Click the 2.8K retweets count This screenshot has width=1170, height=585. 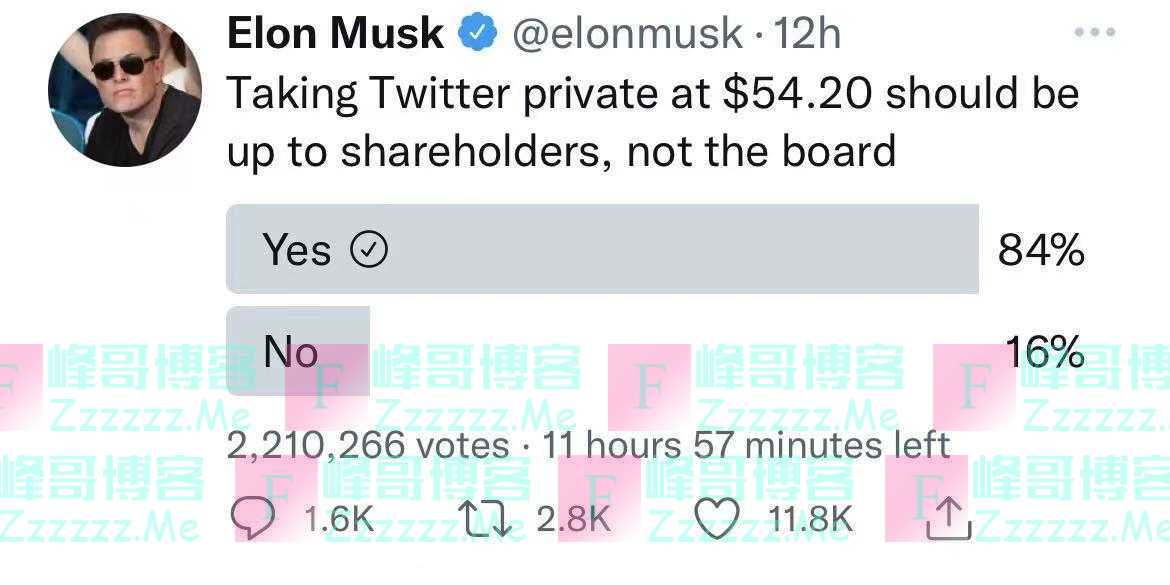pos(573,519)
